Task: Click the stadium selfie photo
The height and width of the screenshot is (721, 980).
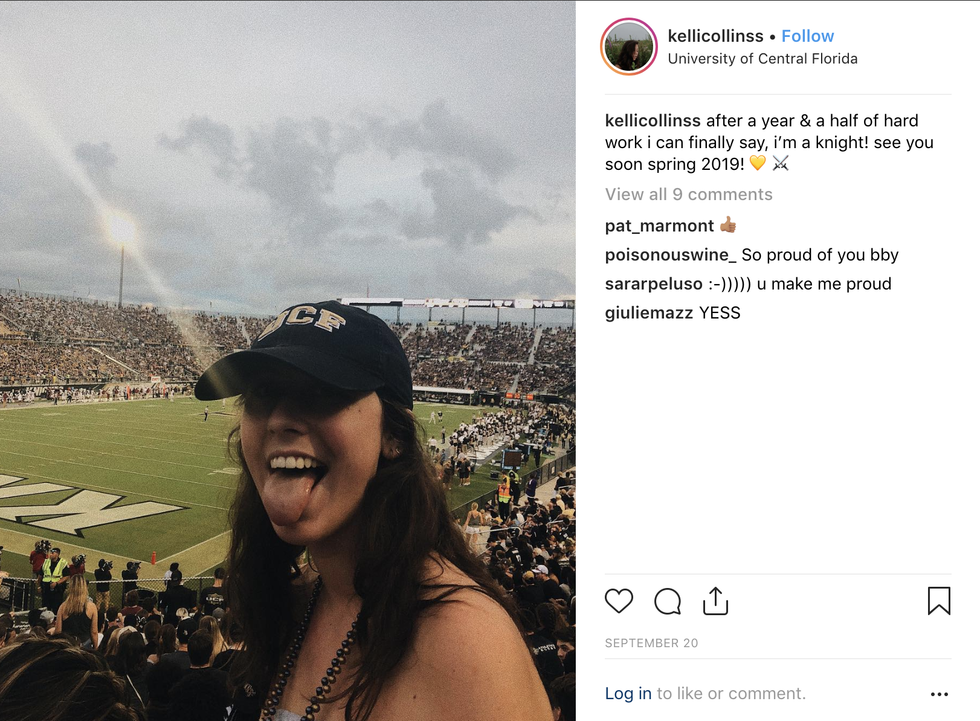Action: (288, 360)
